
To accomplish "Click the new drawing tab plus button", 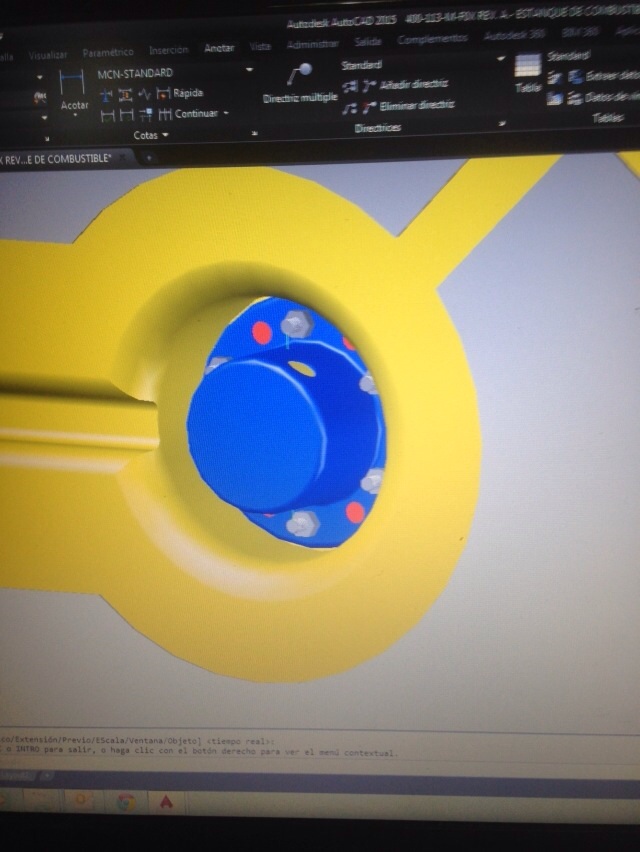I will pos(149,158).
